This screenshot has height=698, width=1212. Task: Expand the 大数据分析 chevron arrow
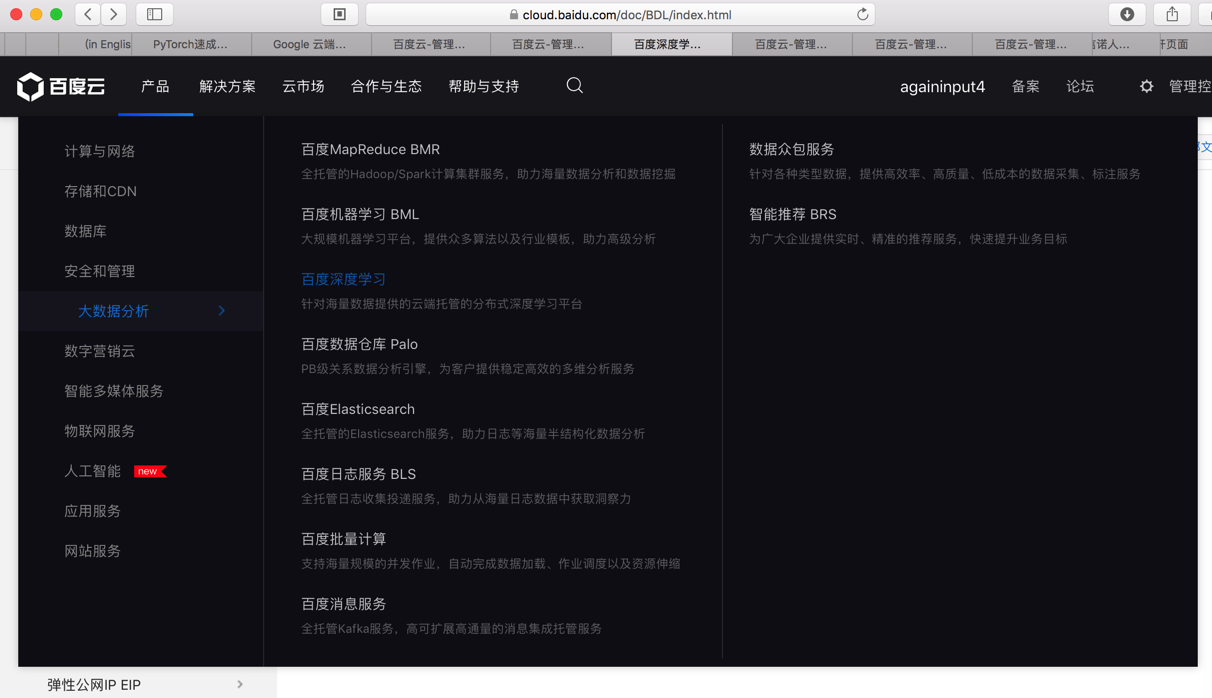(222, 311)
